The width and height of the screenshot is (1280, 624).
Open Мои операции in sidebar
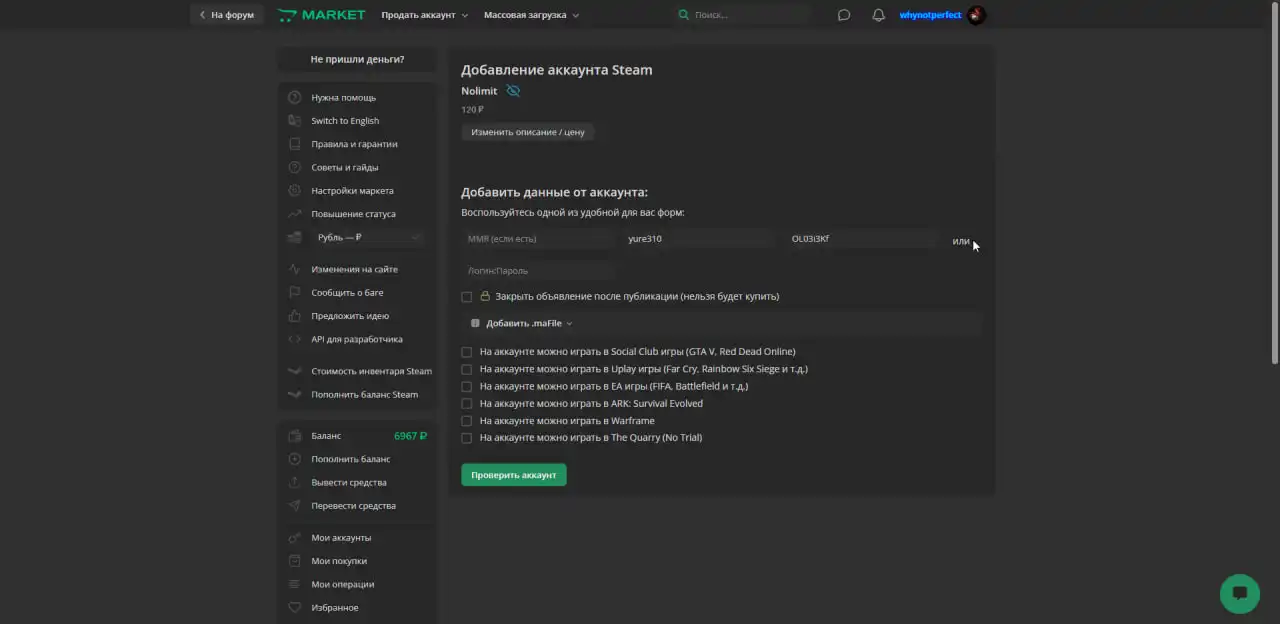pos(342,584)
